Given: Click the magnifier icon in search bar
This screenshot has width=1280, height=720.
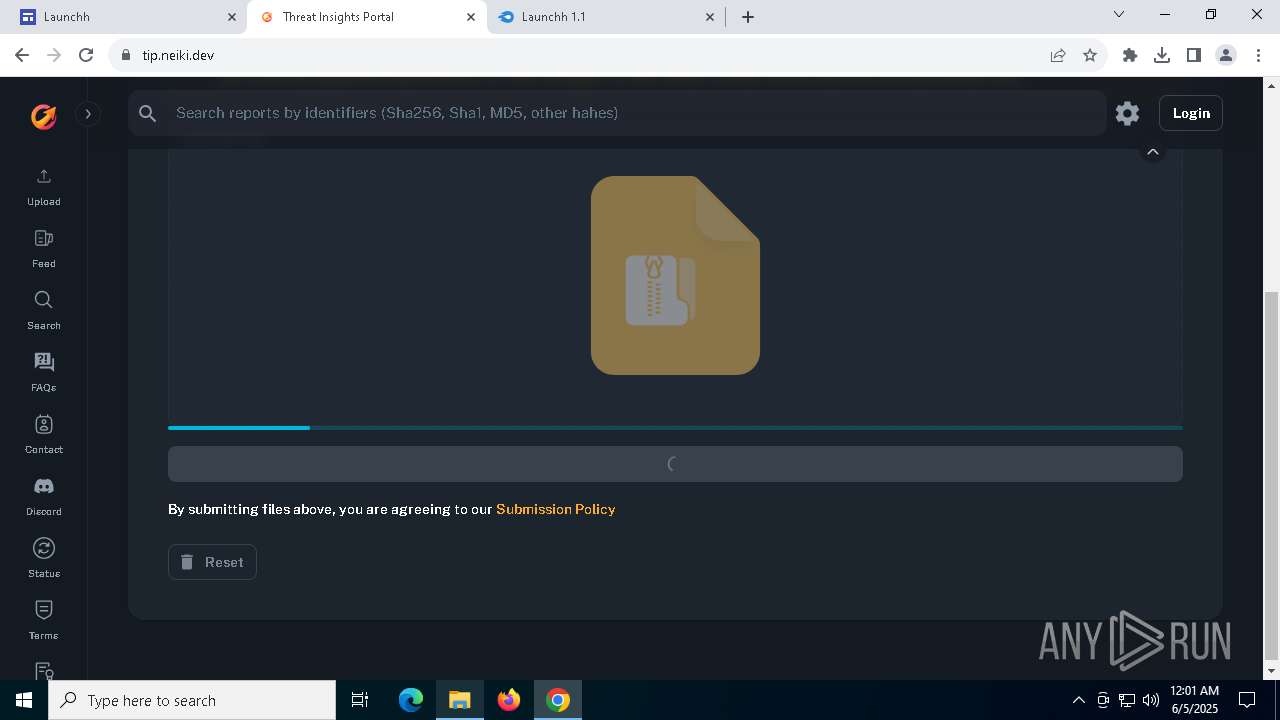Looking at the screenshot, I should click(148, 113).
